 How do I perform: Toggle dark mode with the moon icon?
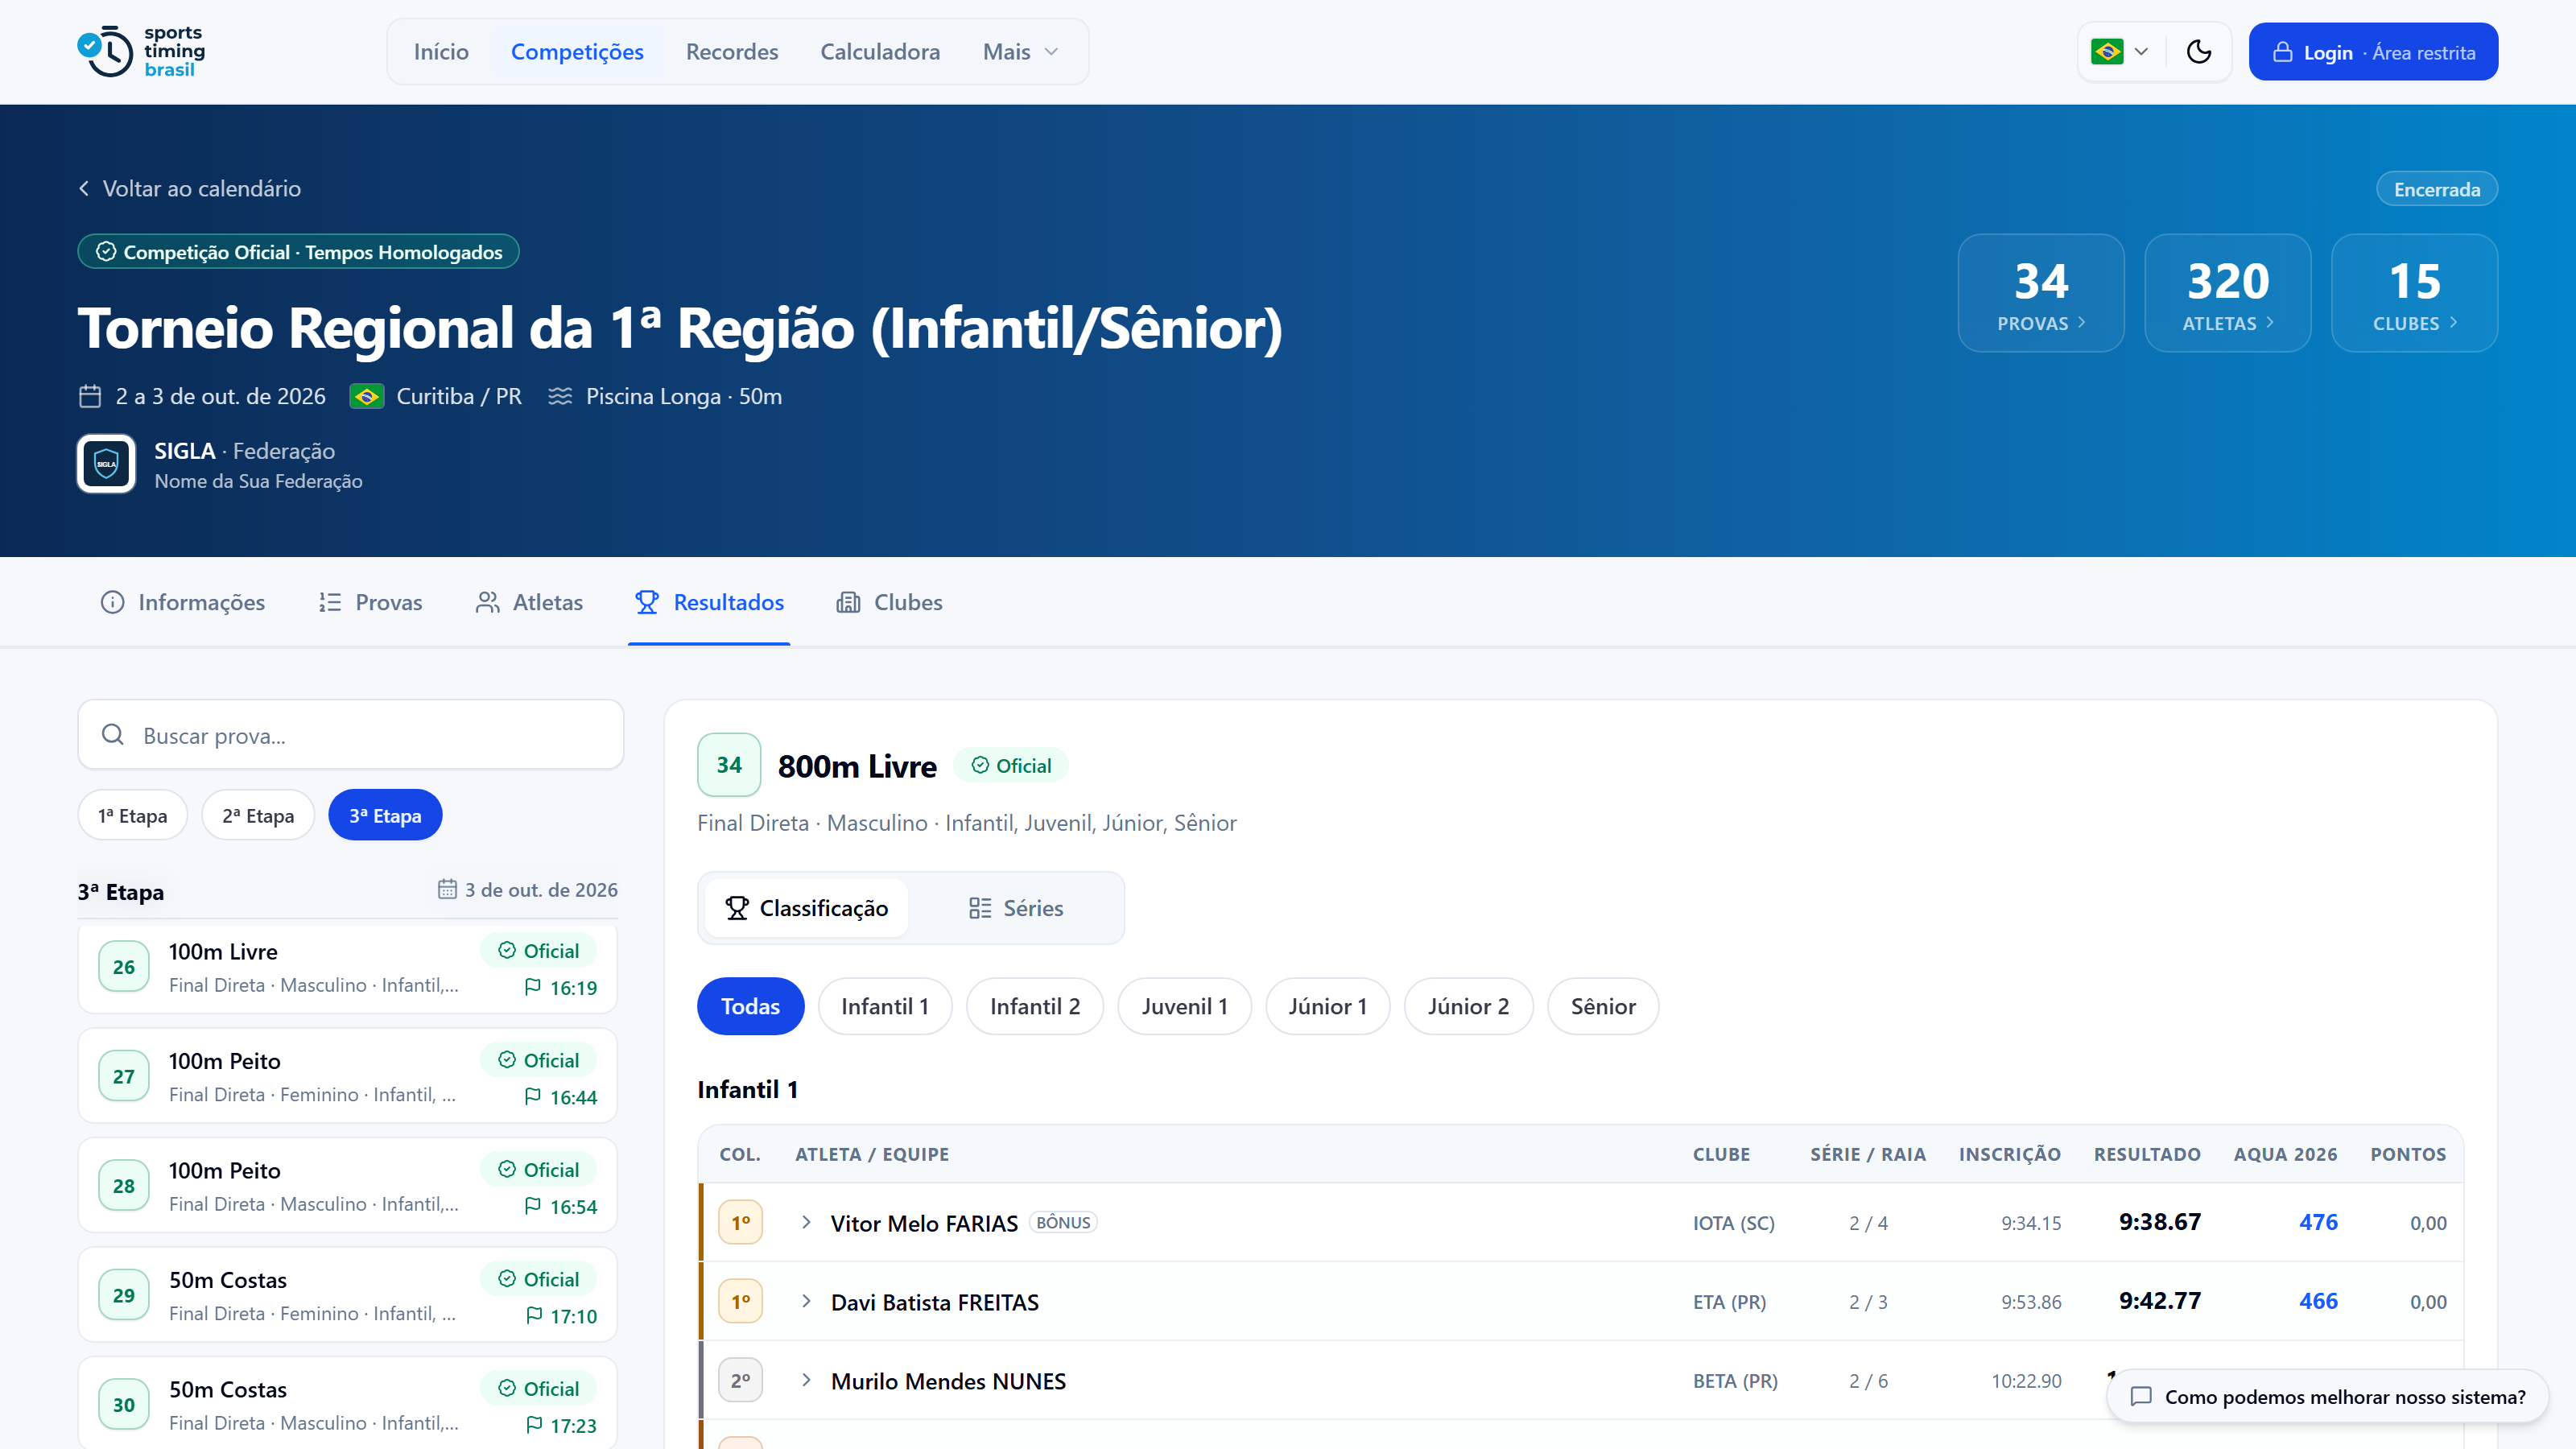tap(2198, 52)
